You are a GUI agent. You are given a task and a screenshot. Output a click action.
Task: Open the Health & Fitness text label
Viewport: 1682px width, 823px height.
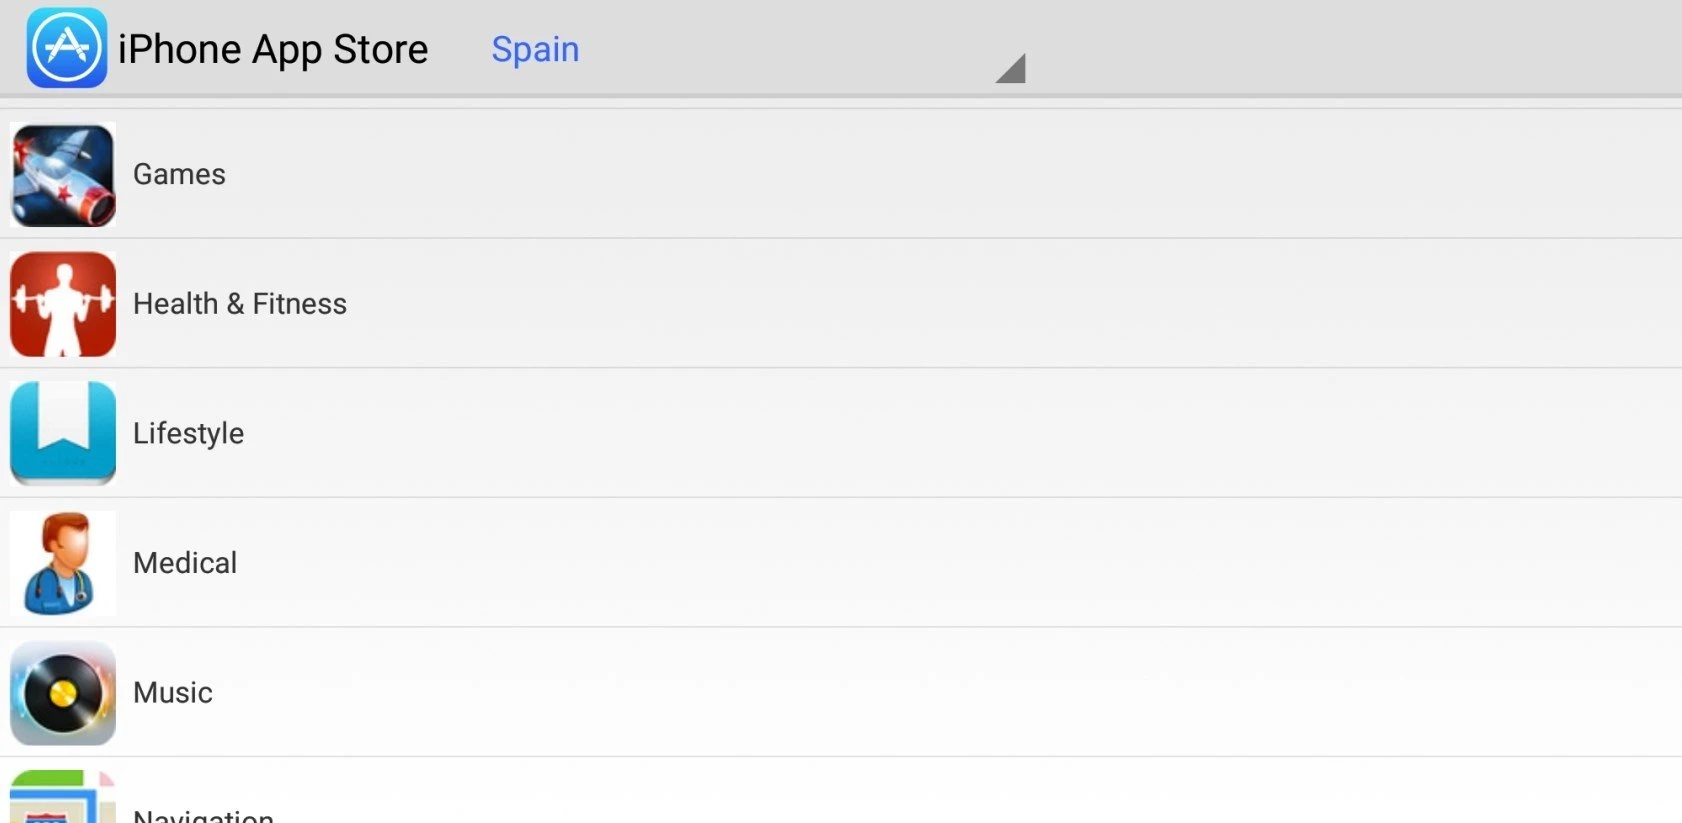click(x=240, y=304)
